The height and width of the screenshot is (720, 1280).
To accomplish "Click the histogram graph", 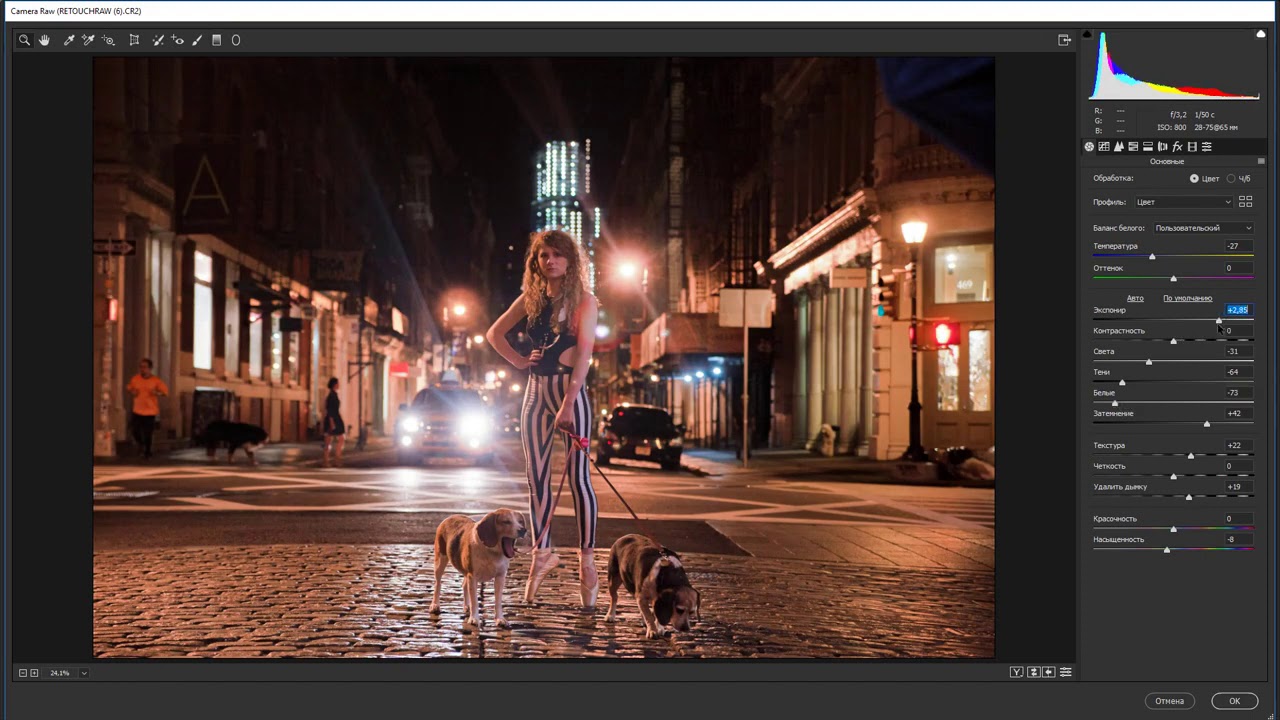I will (x=1174, y=66).
